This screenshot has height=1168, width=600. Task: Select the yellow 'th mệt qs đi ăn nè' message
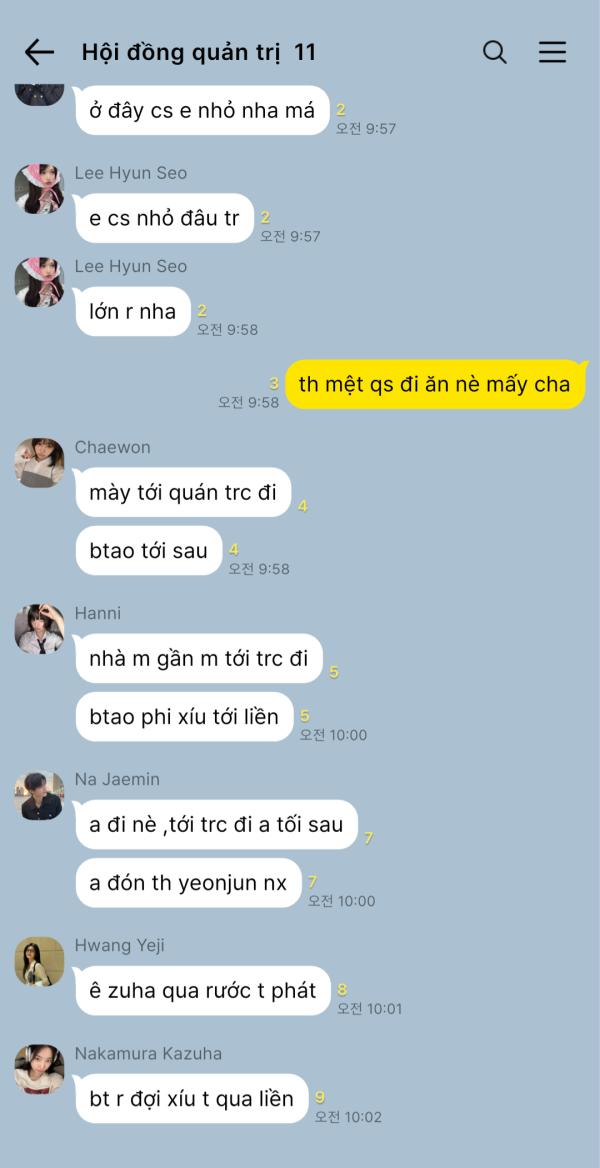436,384
